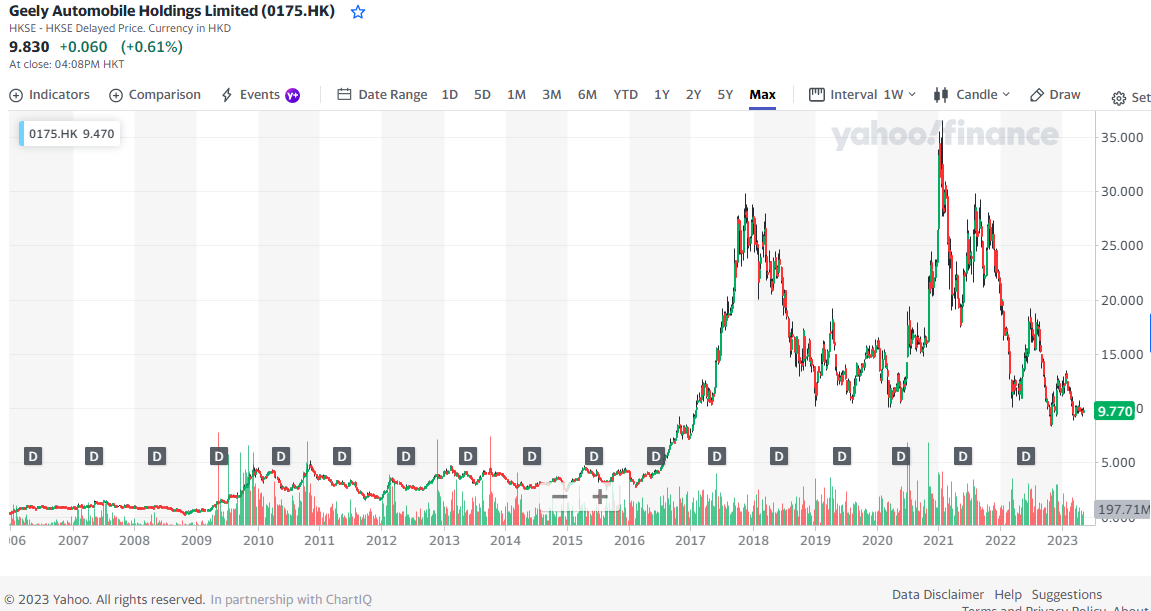Click the 2018 year label on axis
Screen dimensions: 1151x611
753,541
